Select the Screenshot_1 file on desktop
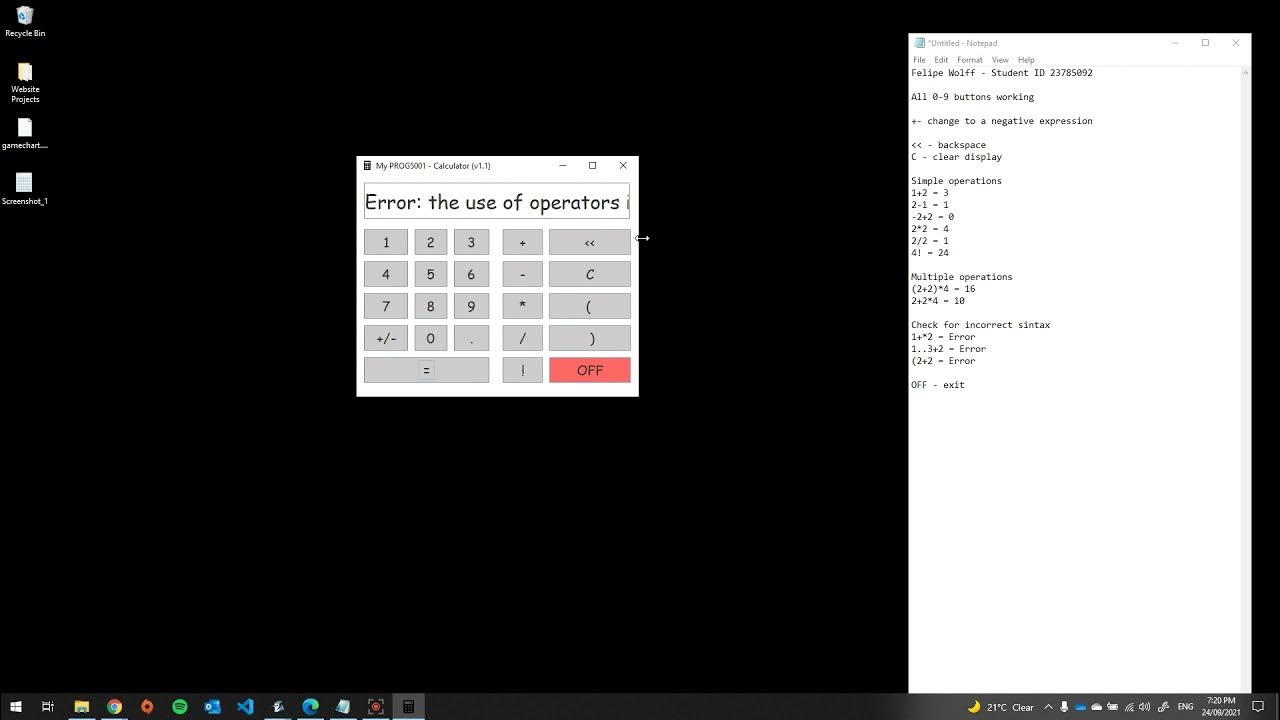This screenshot has width=1280, height=720. pyautogui.click(x=25, y=188)
